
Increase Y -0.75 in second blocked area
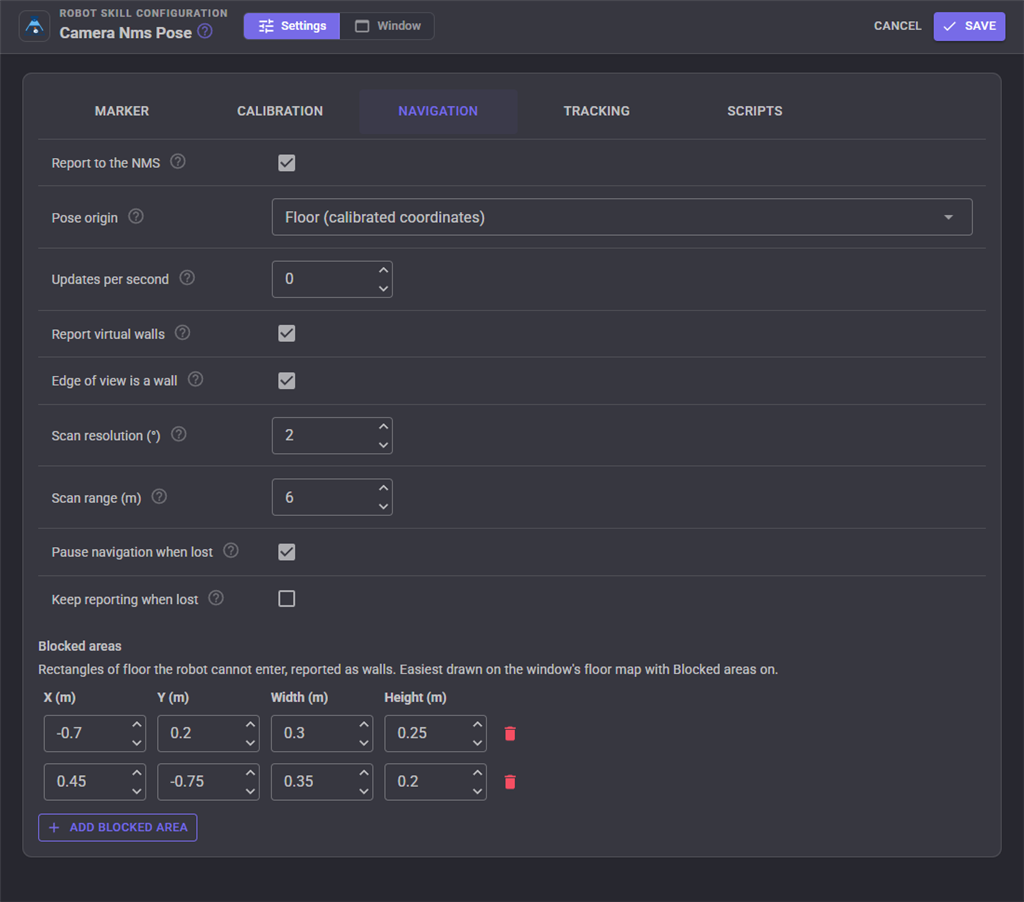pyautogui.click(x=250, y=772)
